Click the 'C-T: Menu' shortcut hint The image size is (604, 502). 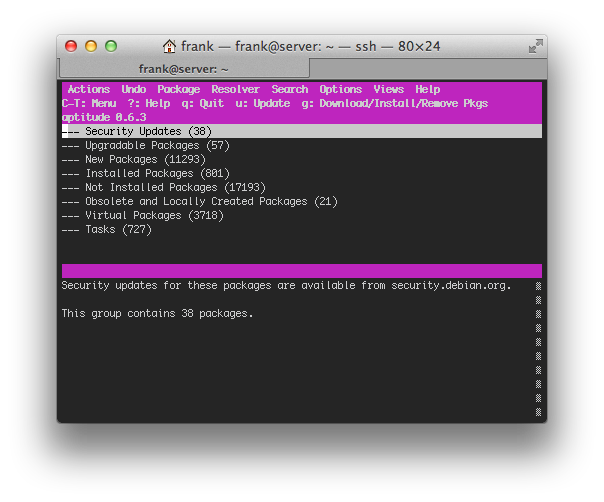pyautogui.click(x=89, y=104)
